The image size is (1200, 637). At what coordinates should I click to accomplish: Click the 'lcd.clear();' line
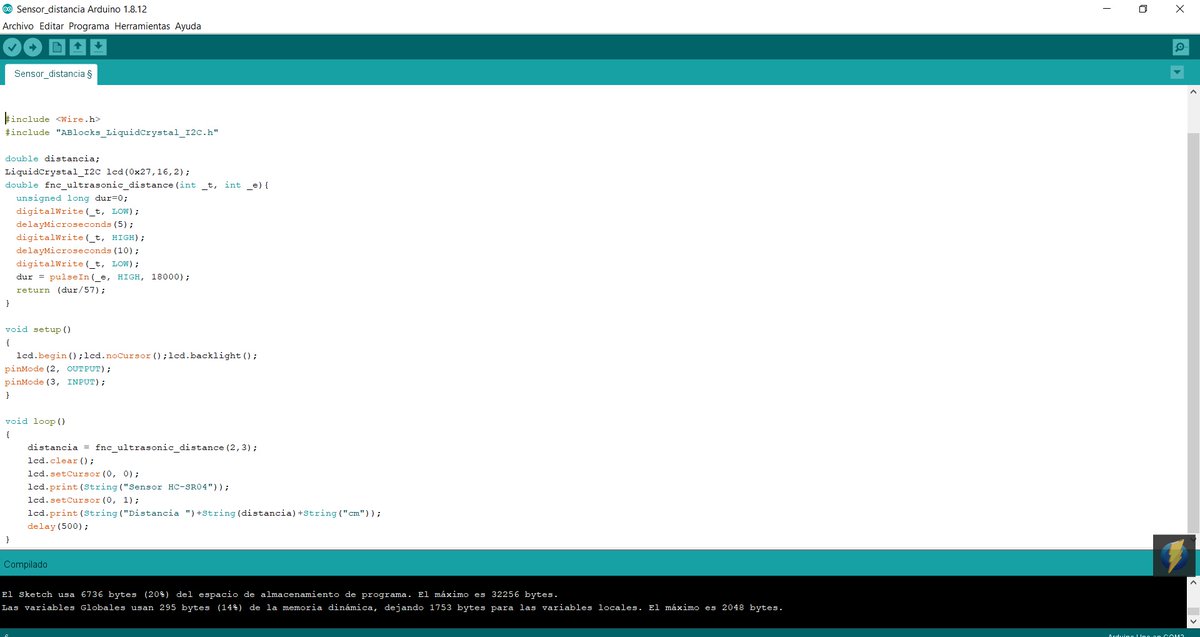[x=60, y=460]
